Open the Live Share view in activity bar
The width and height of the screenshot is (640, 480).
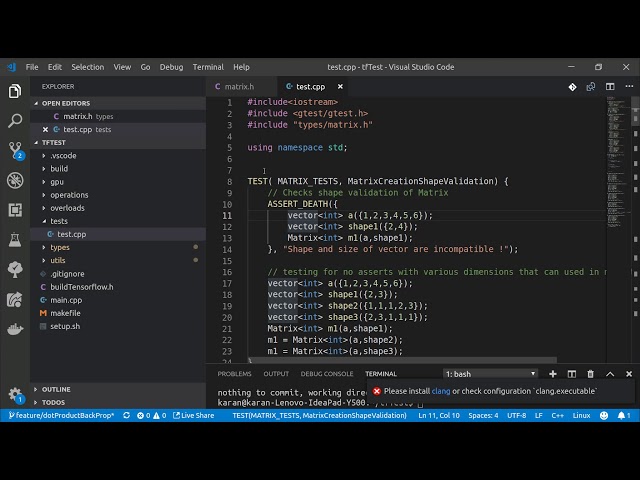pyautogui.click(x=15, y=300)
